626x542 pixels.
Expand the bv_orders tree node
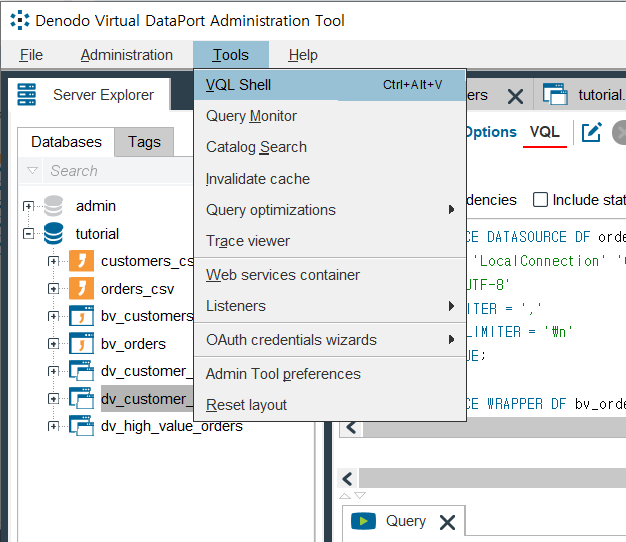53,344
